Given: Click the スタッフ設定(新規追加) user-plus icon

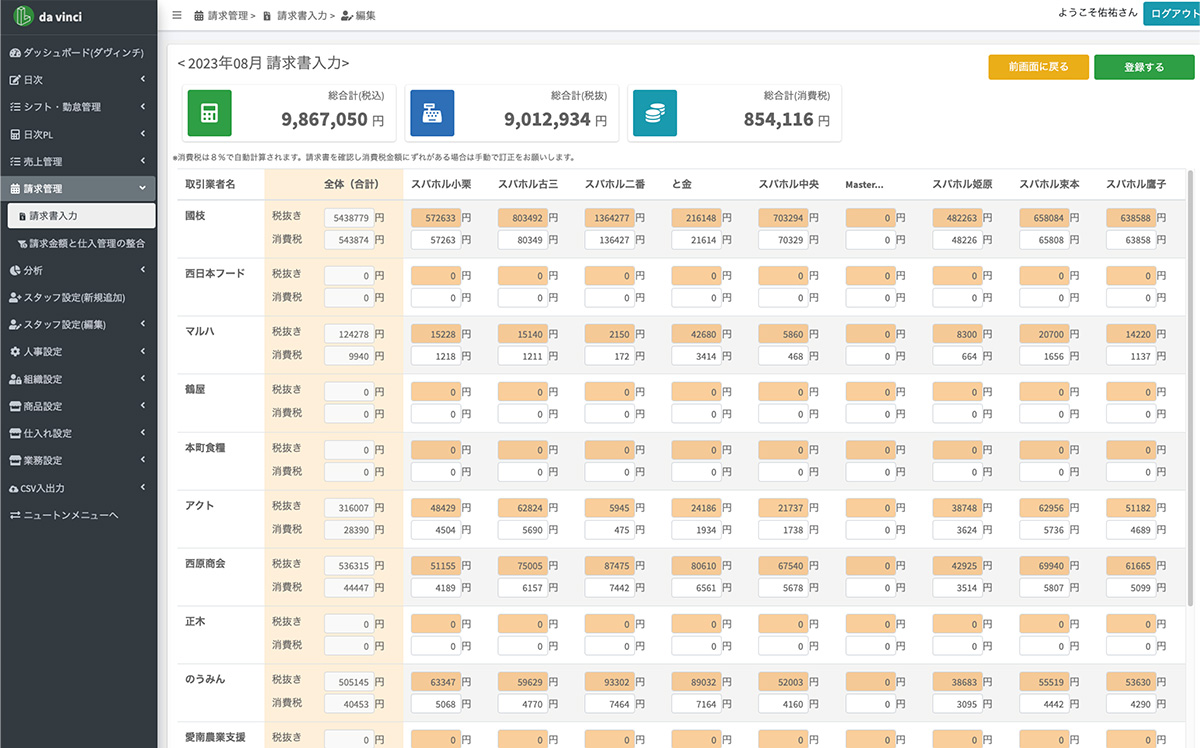Looking at the screenshot, I should [15, 297].
